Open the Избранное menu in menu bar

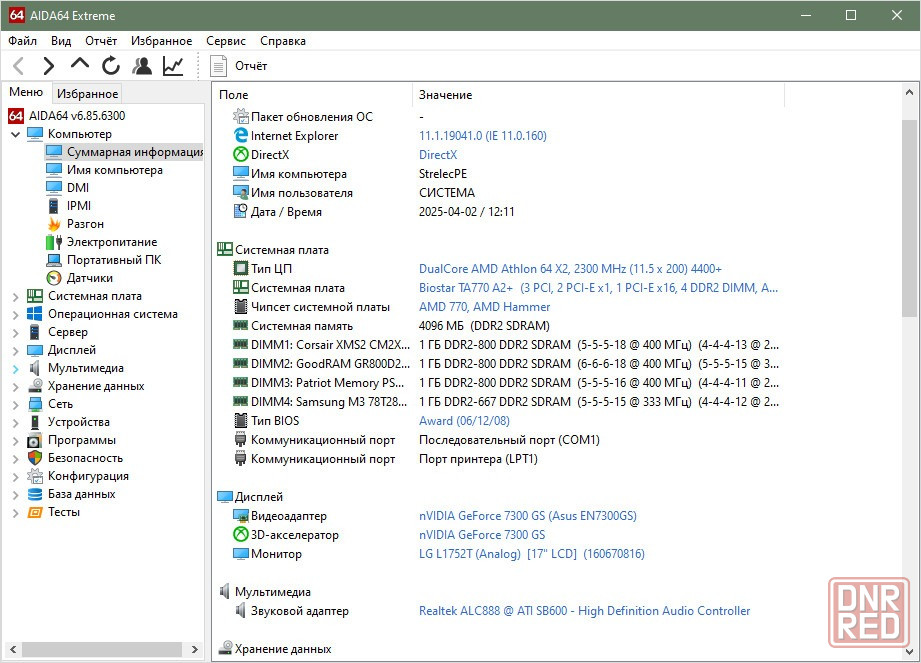coord(162,41)
